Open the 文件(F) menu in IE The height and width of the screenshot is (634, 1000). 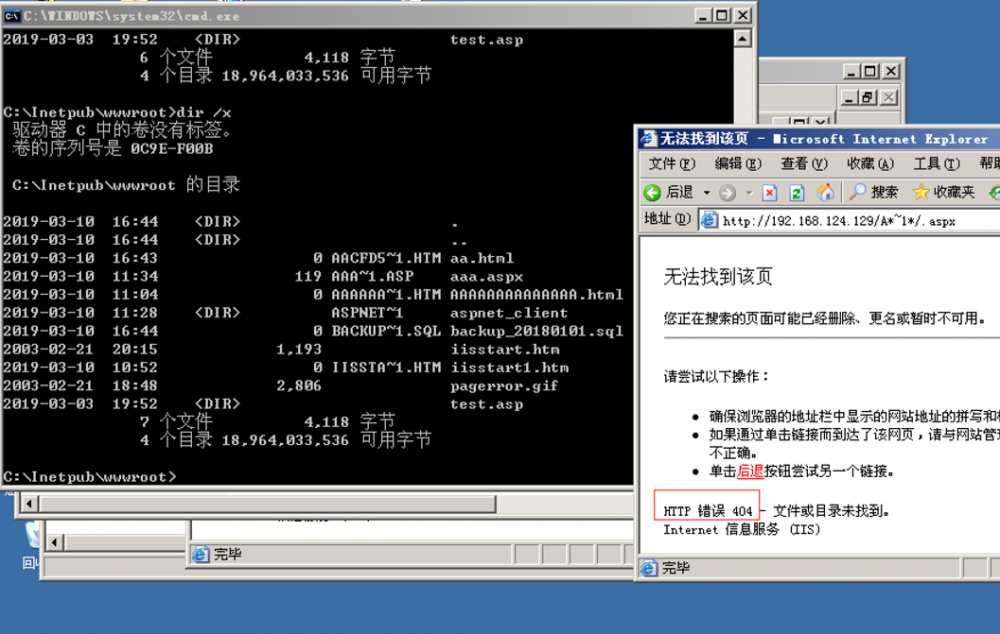click(x=672, y=164)
